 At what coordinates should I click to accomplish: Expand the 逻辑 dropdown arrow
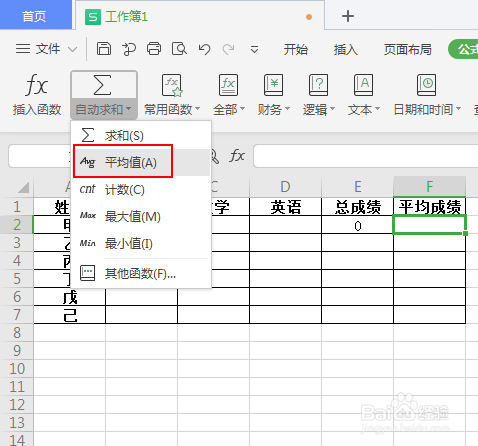tap(332, 109)
